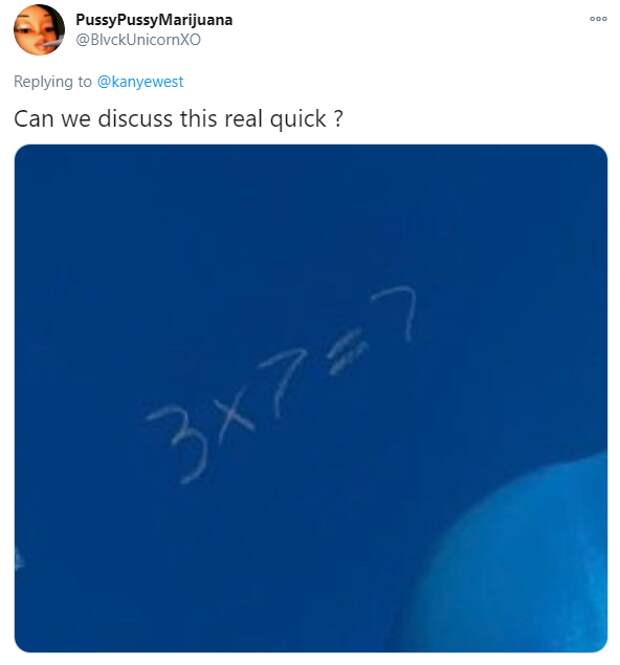Select the word 'this' in the tweet
The width and height of the screenshot is (620, 665).
pyautogui.click(x=198, y=118)
